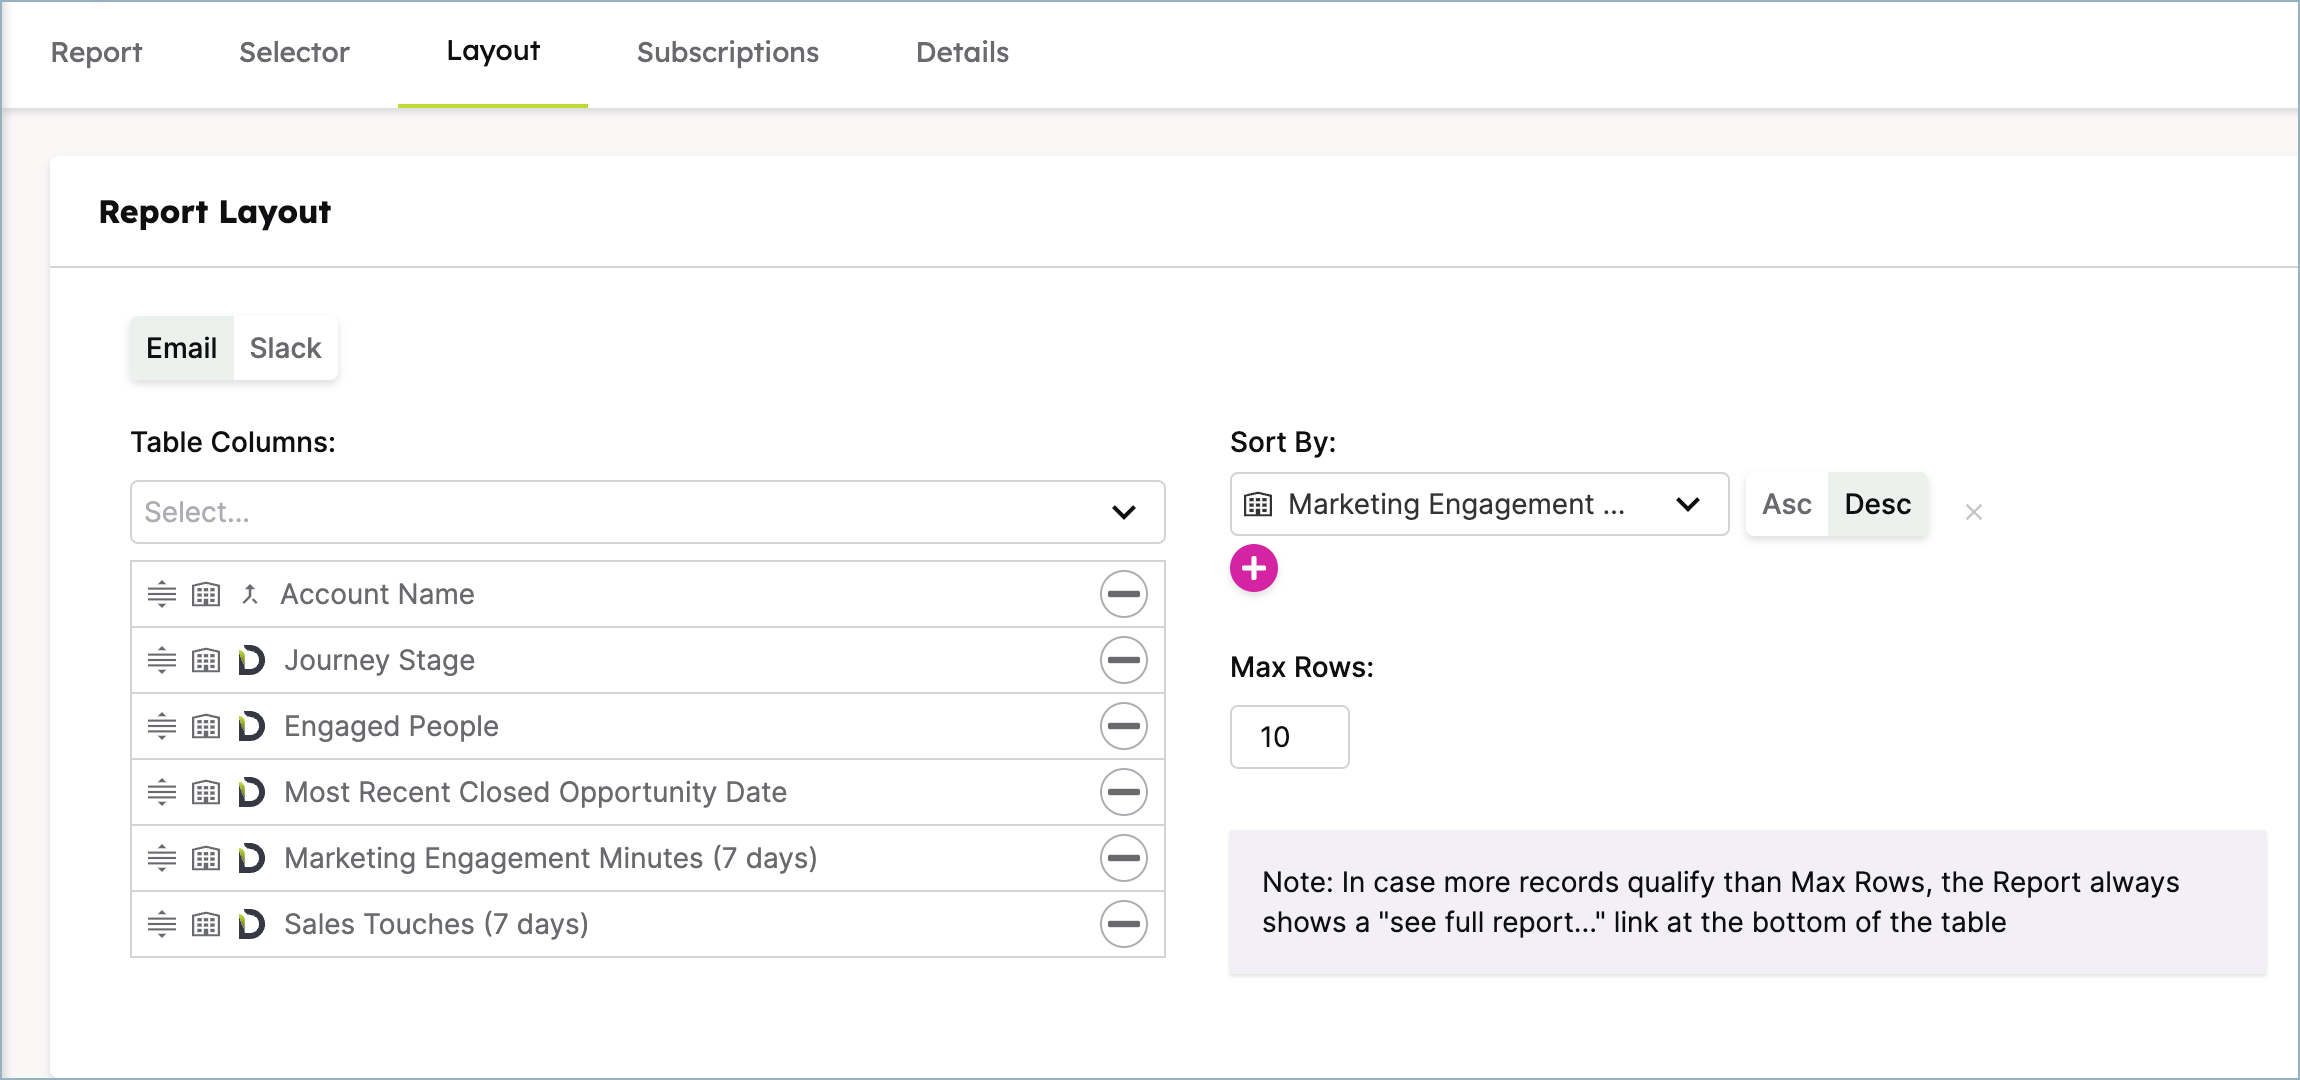Open the Table Columns Select dropdown
Image resolution: width=2300 pixels, height=1080 pixels.
[648, 512]
